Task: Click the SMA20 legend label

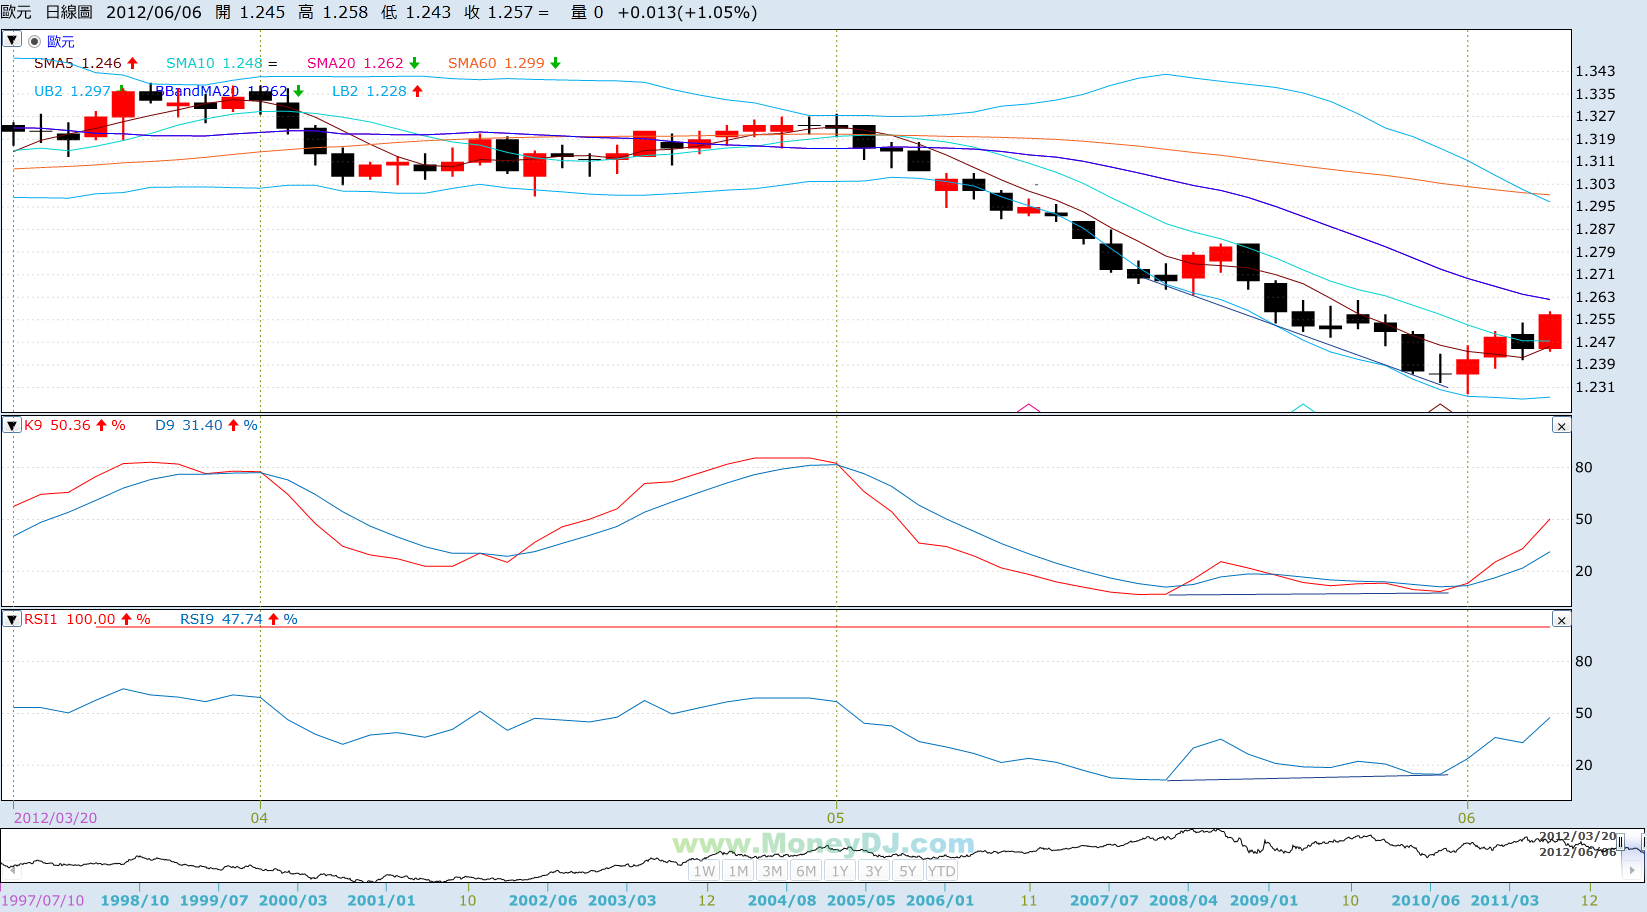Action: pos(331,63)
